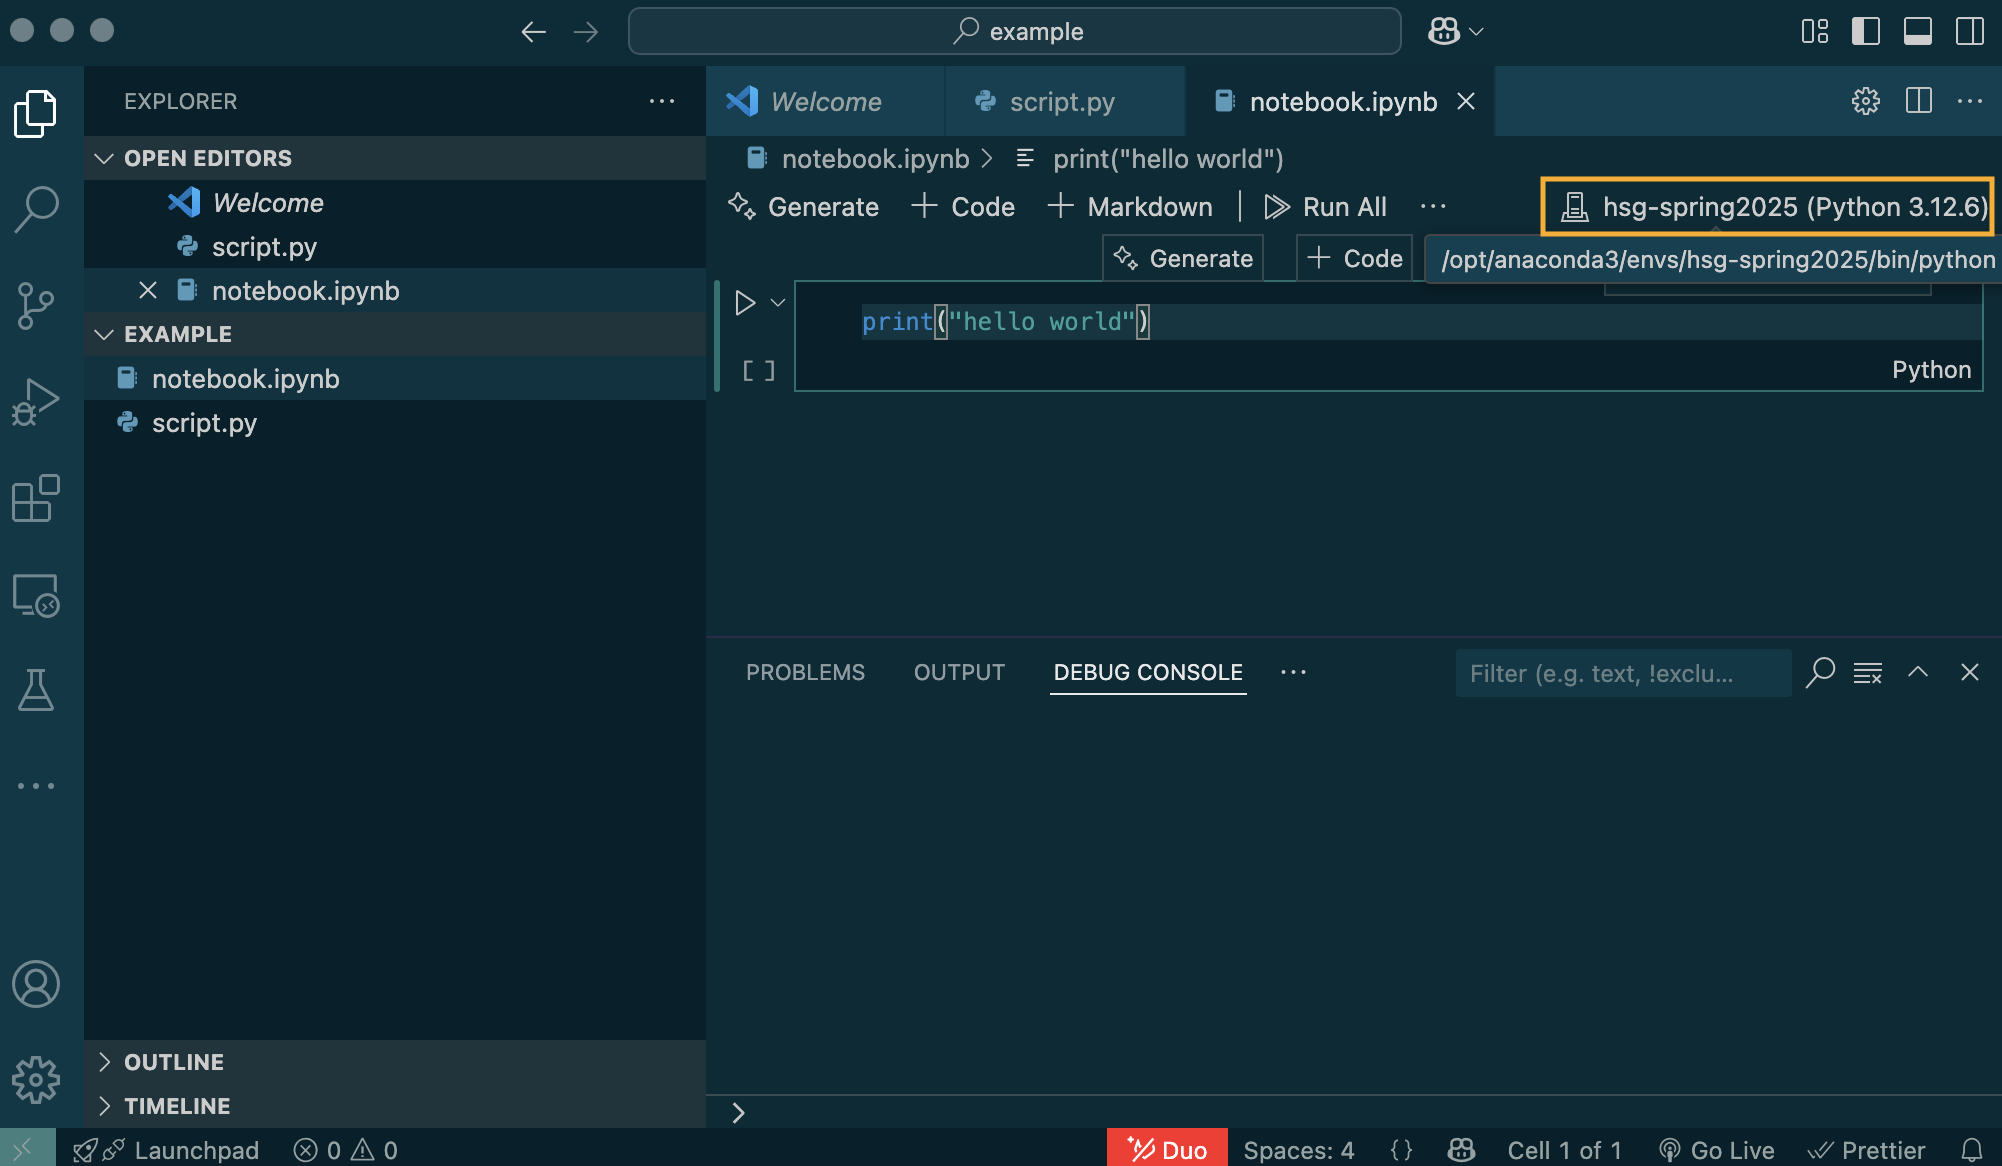The height and width of the screenshot is (1166, 2002).
Task: Open the Testing flask icon view
Action: [36, 690]
